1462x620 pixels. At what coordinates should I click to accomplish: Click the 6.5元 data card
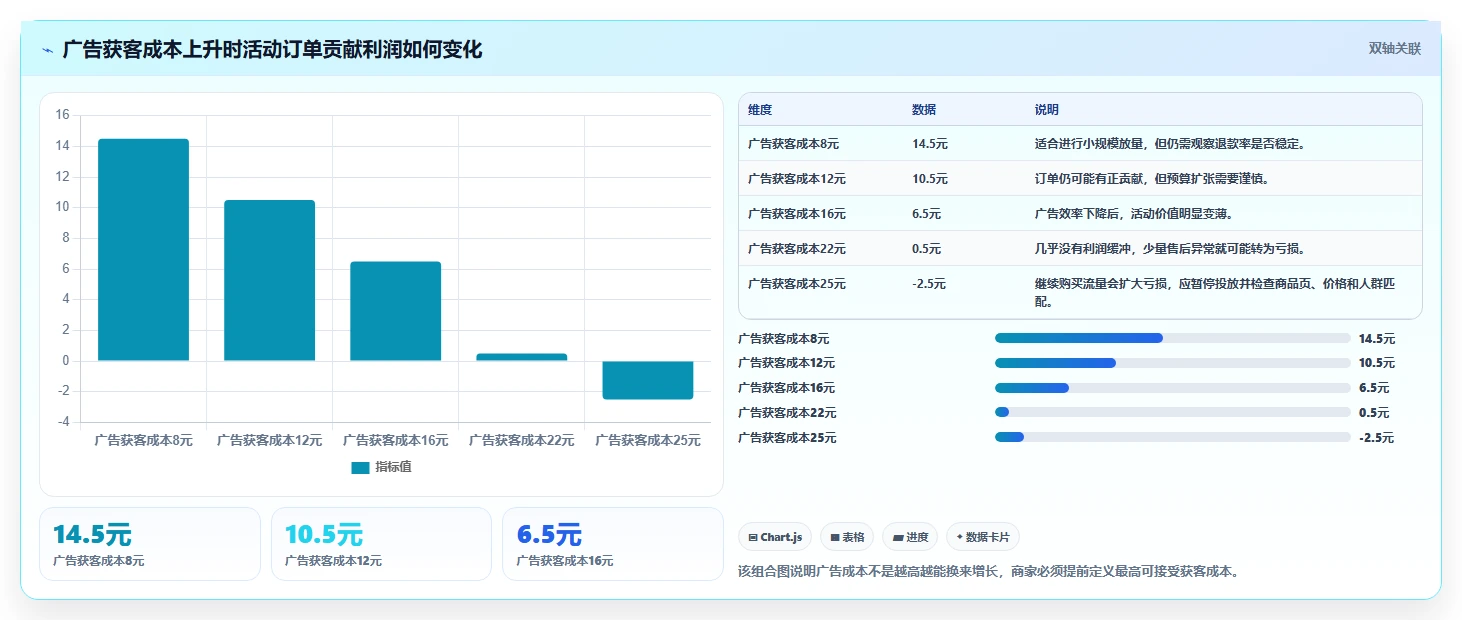[x=613, y=543]
